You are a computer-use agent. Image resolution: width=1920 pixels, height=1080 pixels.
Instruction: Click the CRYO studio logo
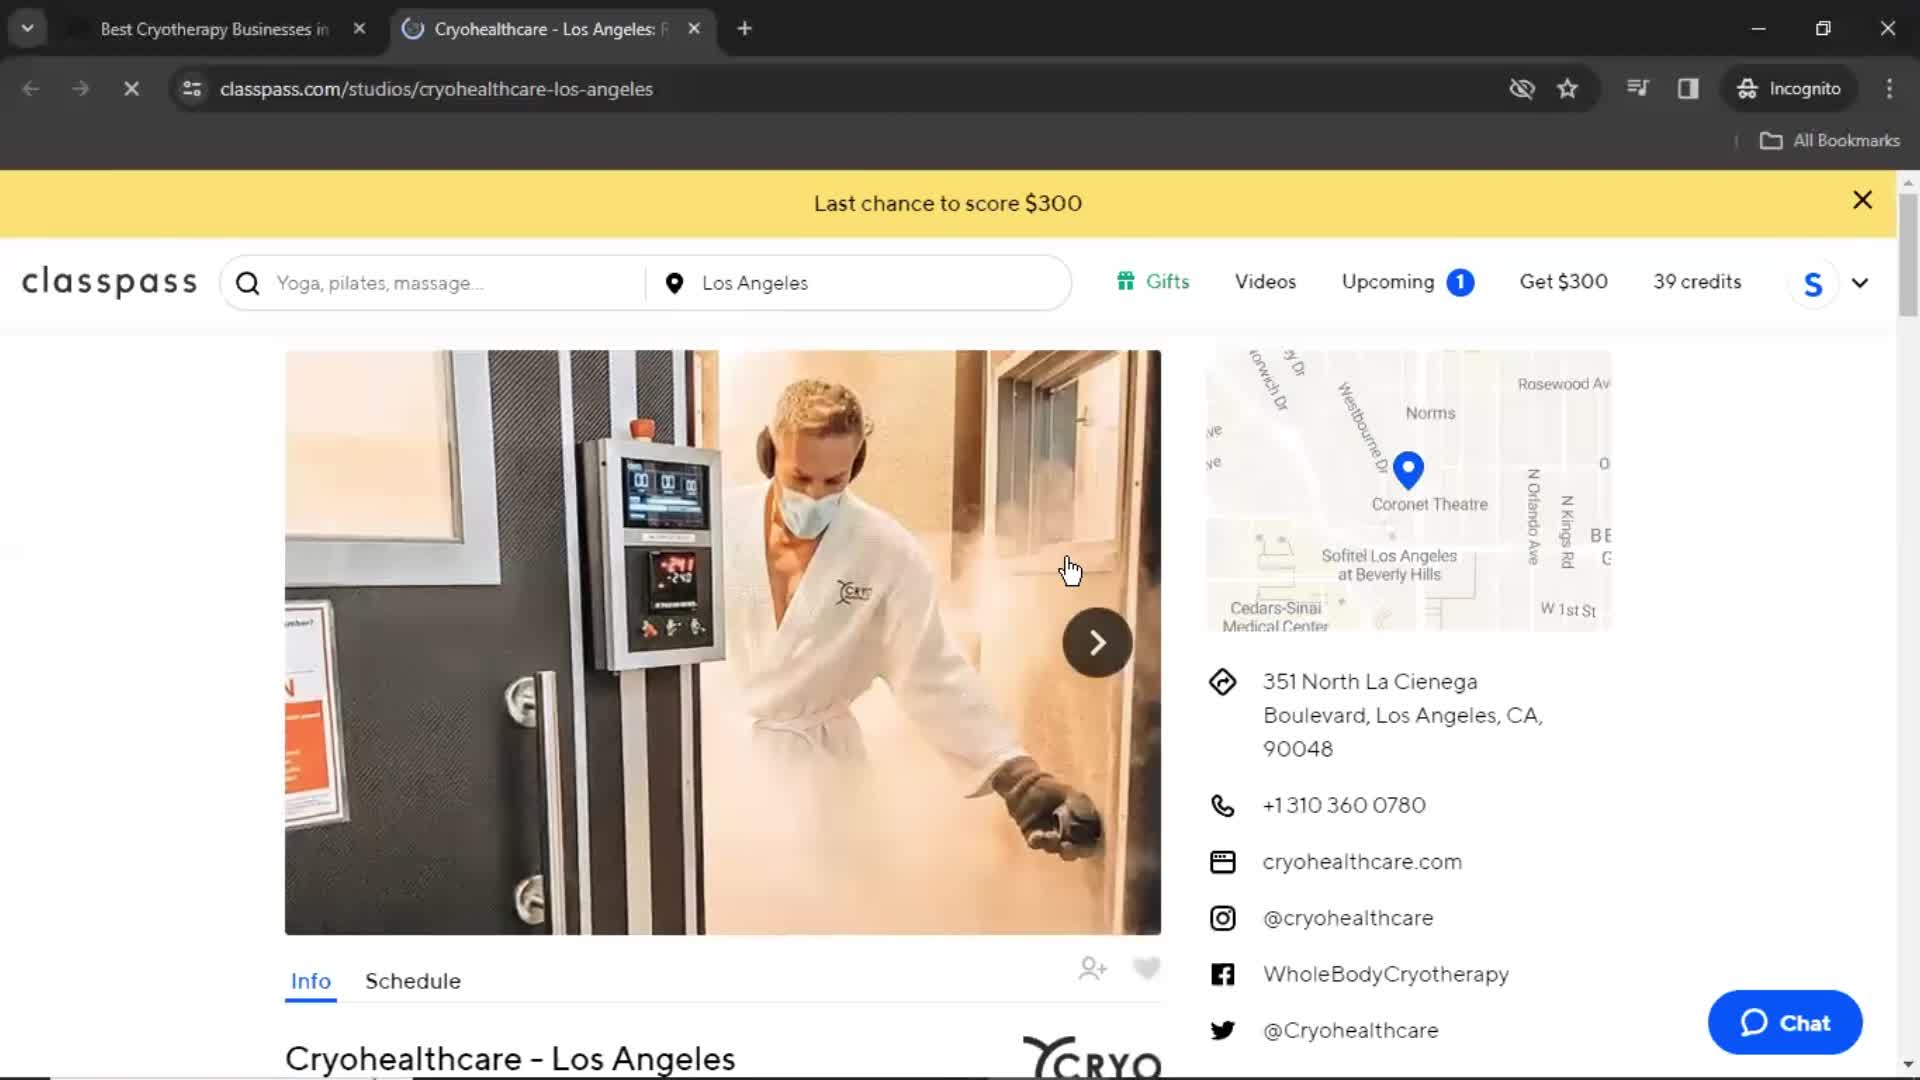[1092, 1058]
